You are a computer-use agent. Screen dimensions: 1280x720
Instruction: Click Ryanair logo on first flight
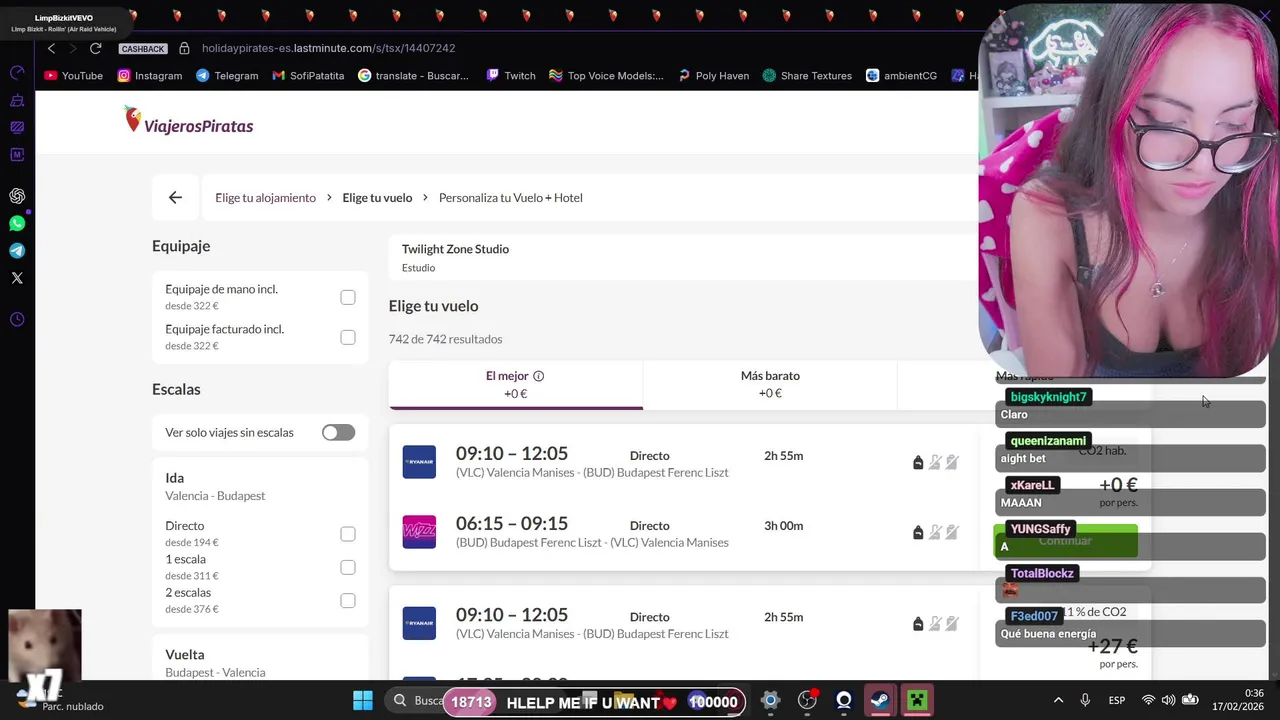coord(419,462)
